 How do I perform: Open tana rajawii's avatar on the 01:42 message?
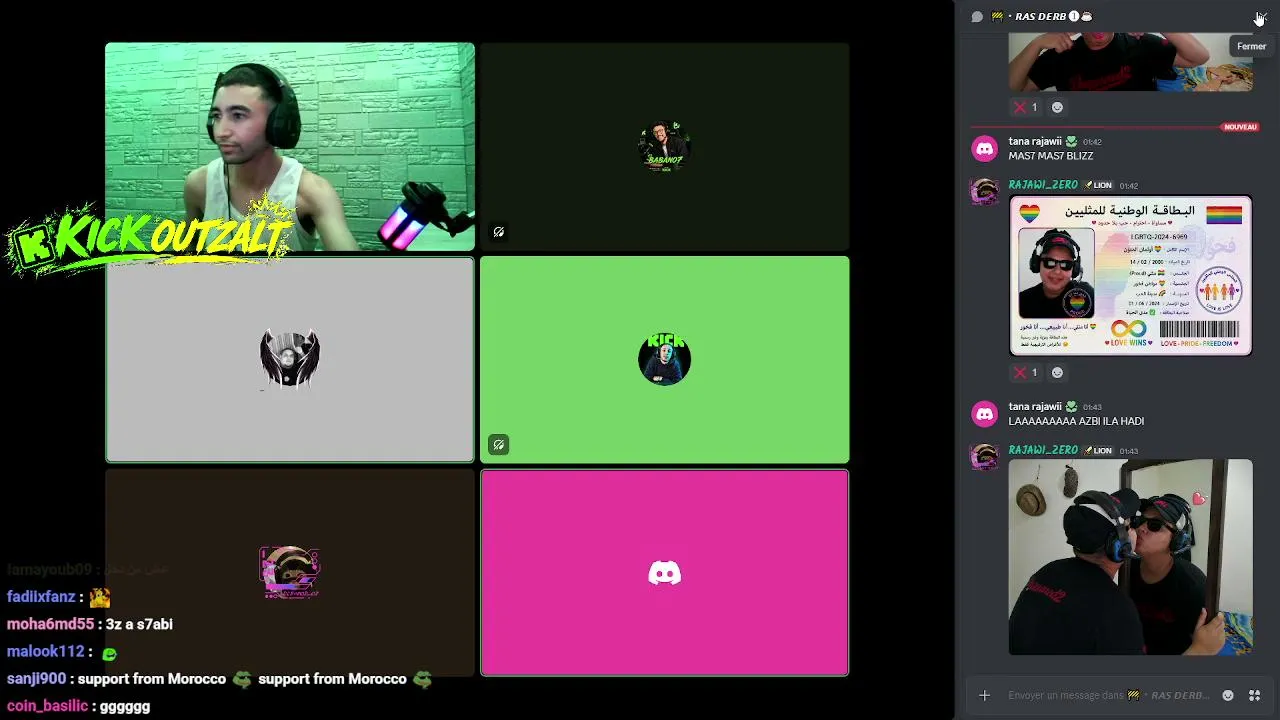click(985, 149)
